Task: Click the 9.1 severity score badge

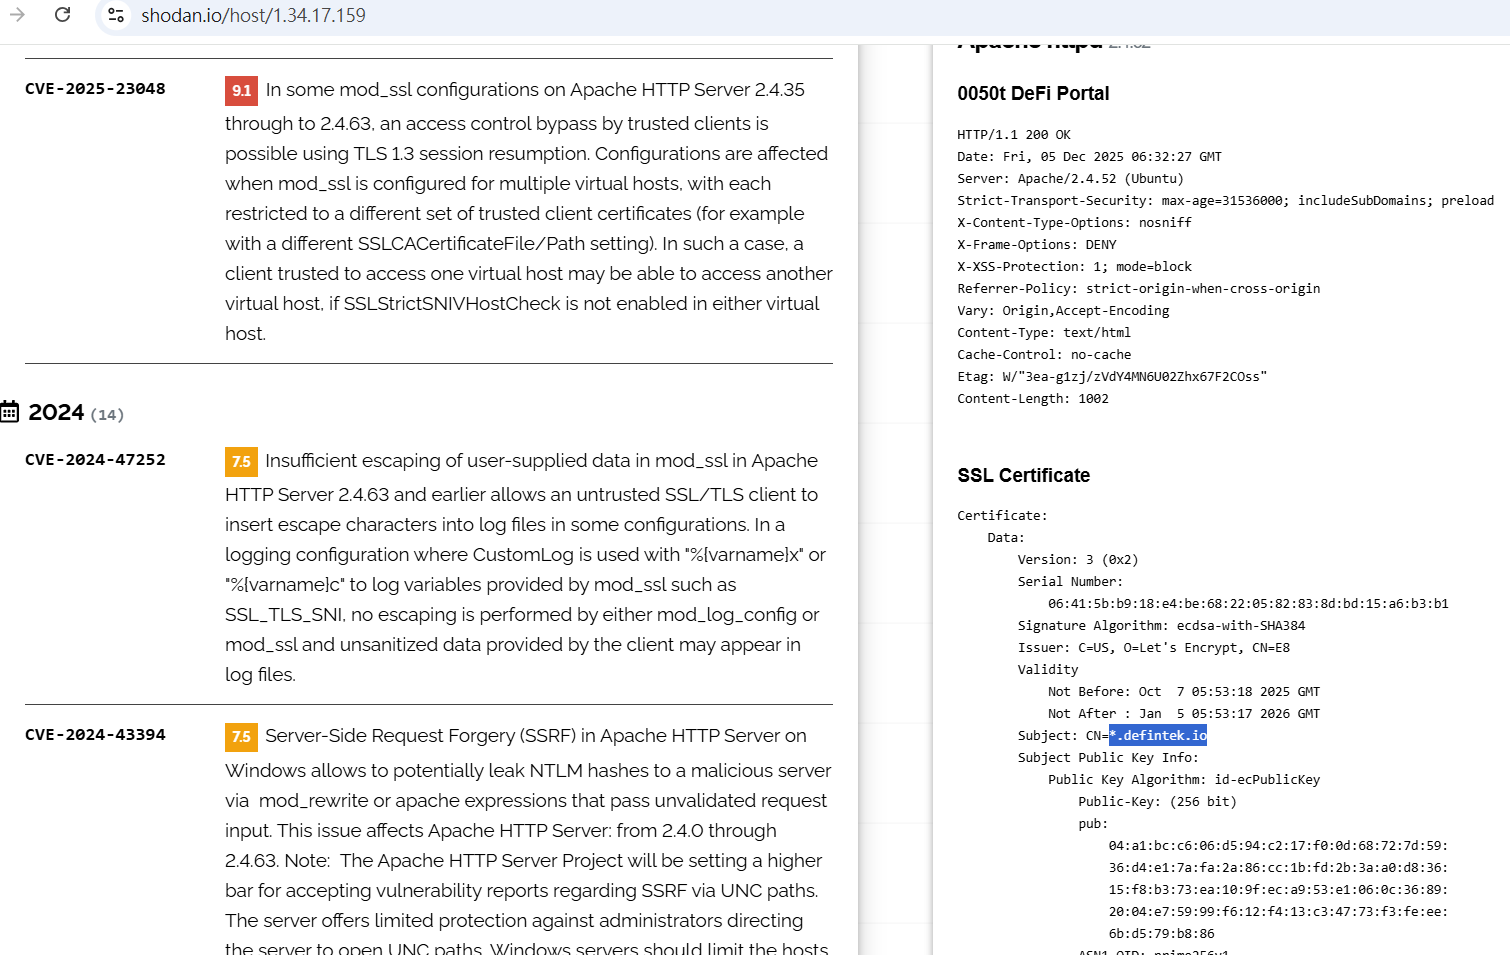Action: [241, 90]
